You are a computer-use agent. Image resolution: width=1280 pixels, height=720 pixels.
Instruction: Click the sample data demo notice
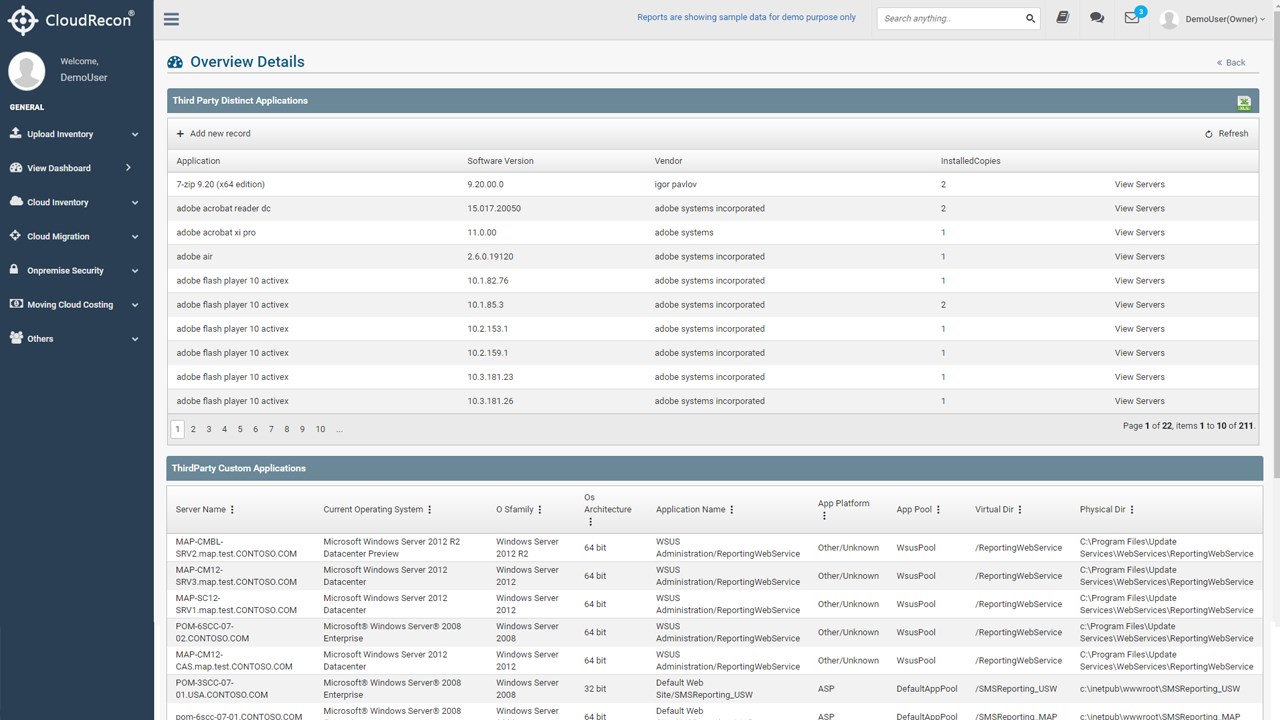click(746, 18)
